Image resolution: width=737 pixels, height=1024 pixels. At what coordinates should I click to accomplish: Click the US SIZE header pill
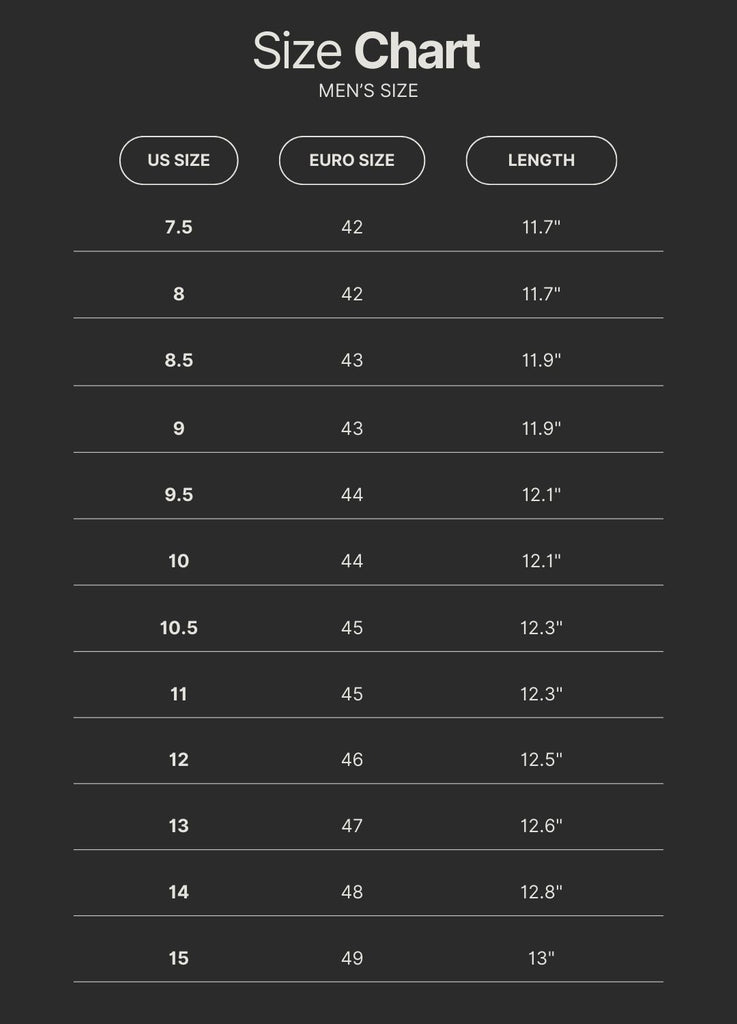[179, 160]
